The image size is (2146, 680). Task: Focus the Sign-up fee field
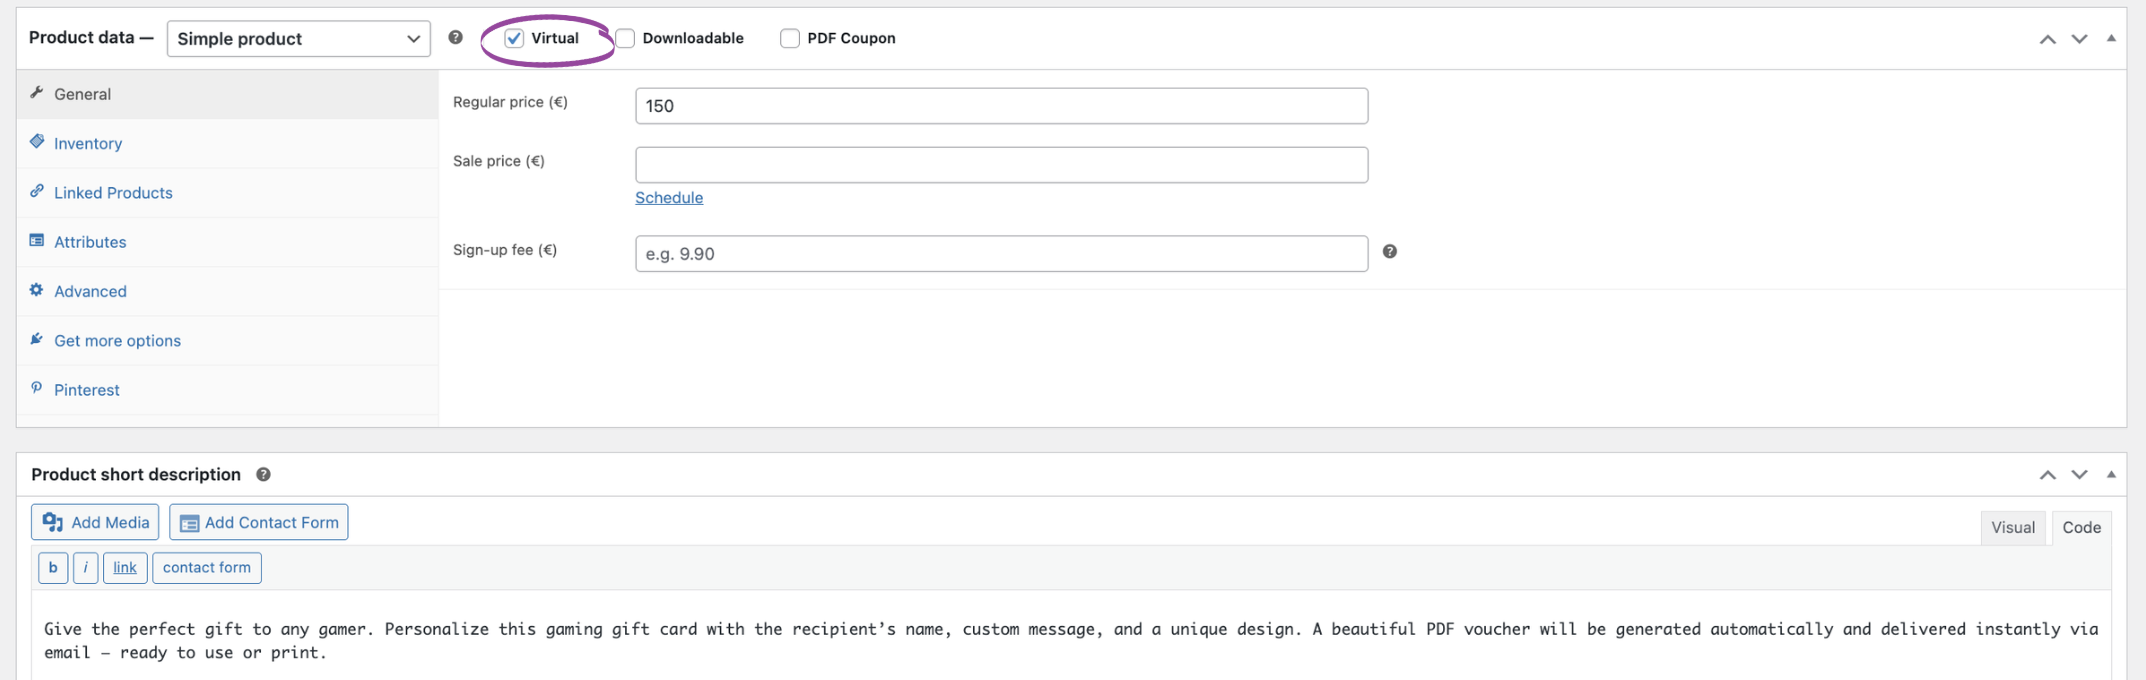[x=1001, y=254]
